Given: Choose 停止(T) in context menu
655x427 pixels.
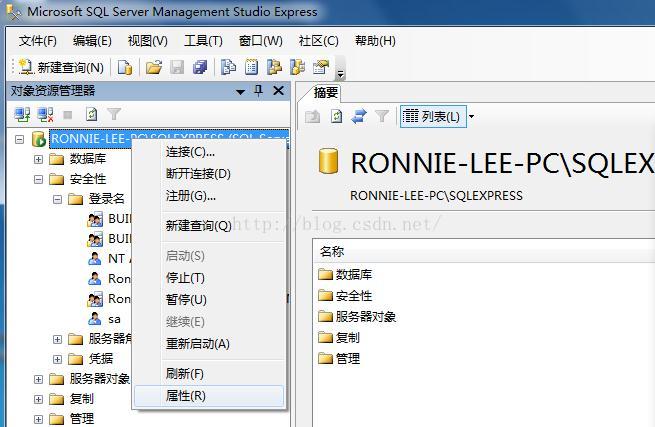Looking at the screenshot, I should coord(209,278).
